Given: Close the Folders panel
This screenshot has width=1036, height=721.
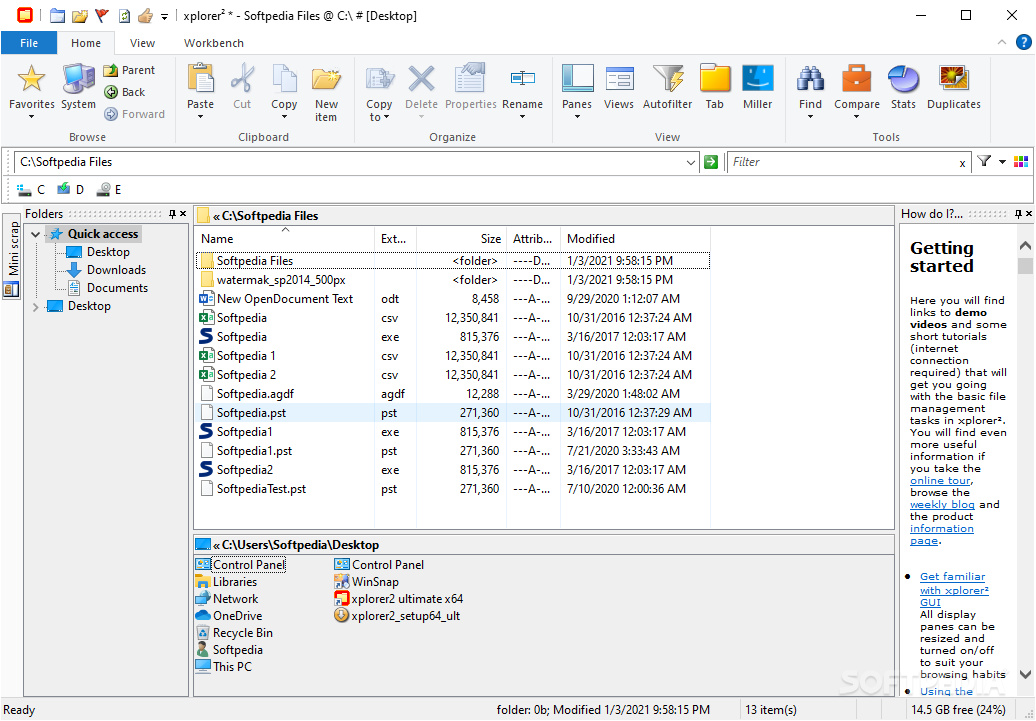Looking at the screenshot, I should (x=183, y=213).
